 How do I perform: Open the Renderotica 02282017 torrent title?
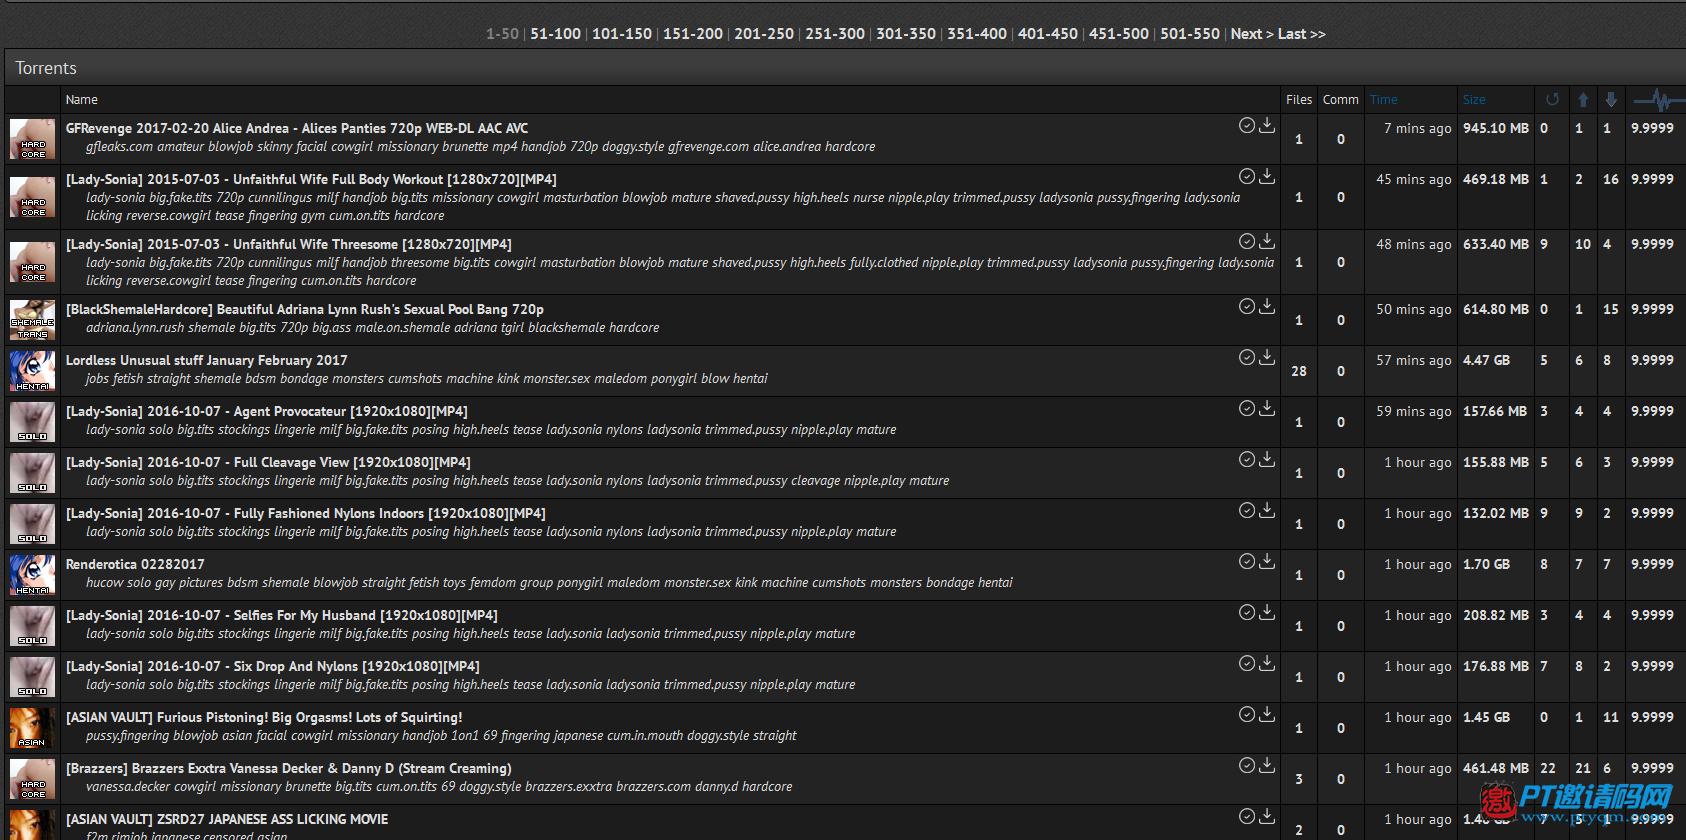(135, 564)
